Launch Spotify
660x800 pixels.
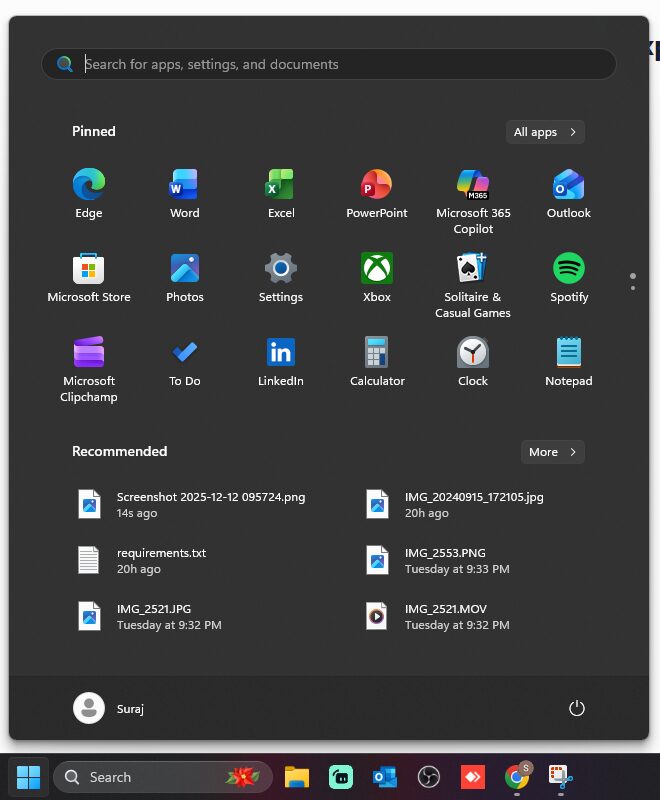(x=569, y=277)
